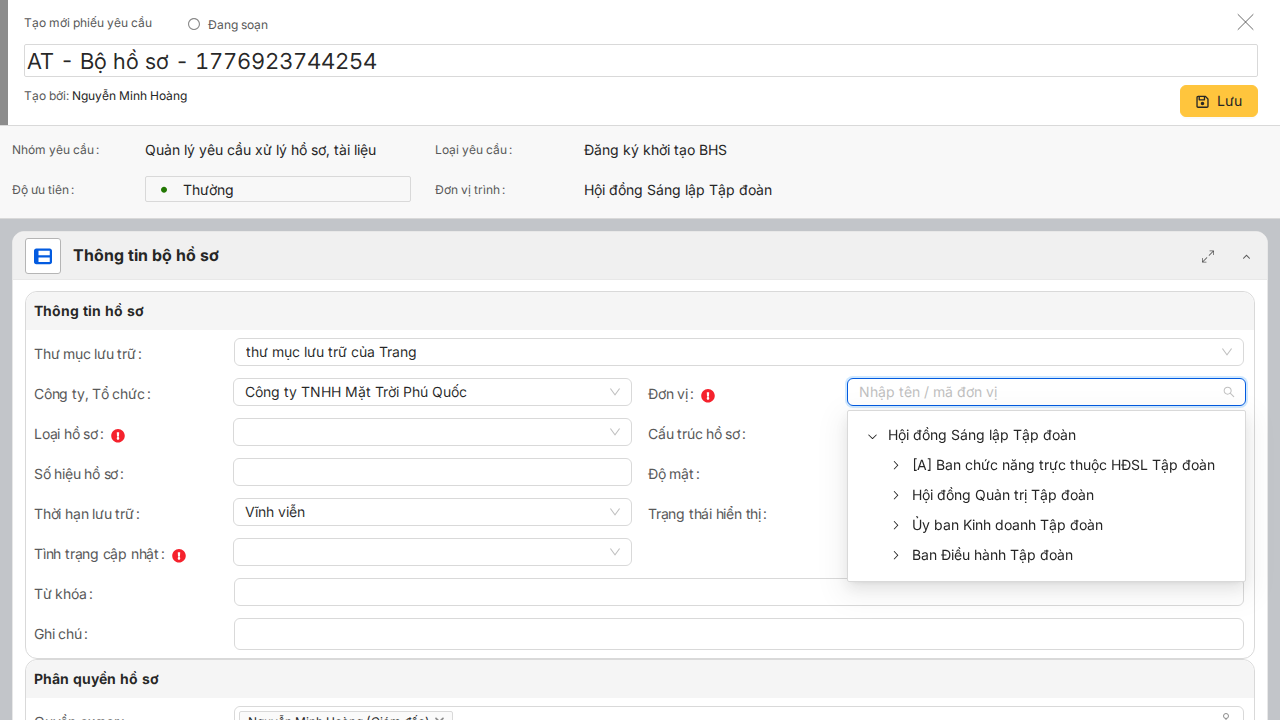
Task: Click the red warning icon beside Loại hồ sơ
Action: pyautogui.click(x=118, y=435)
